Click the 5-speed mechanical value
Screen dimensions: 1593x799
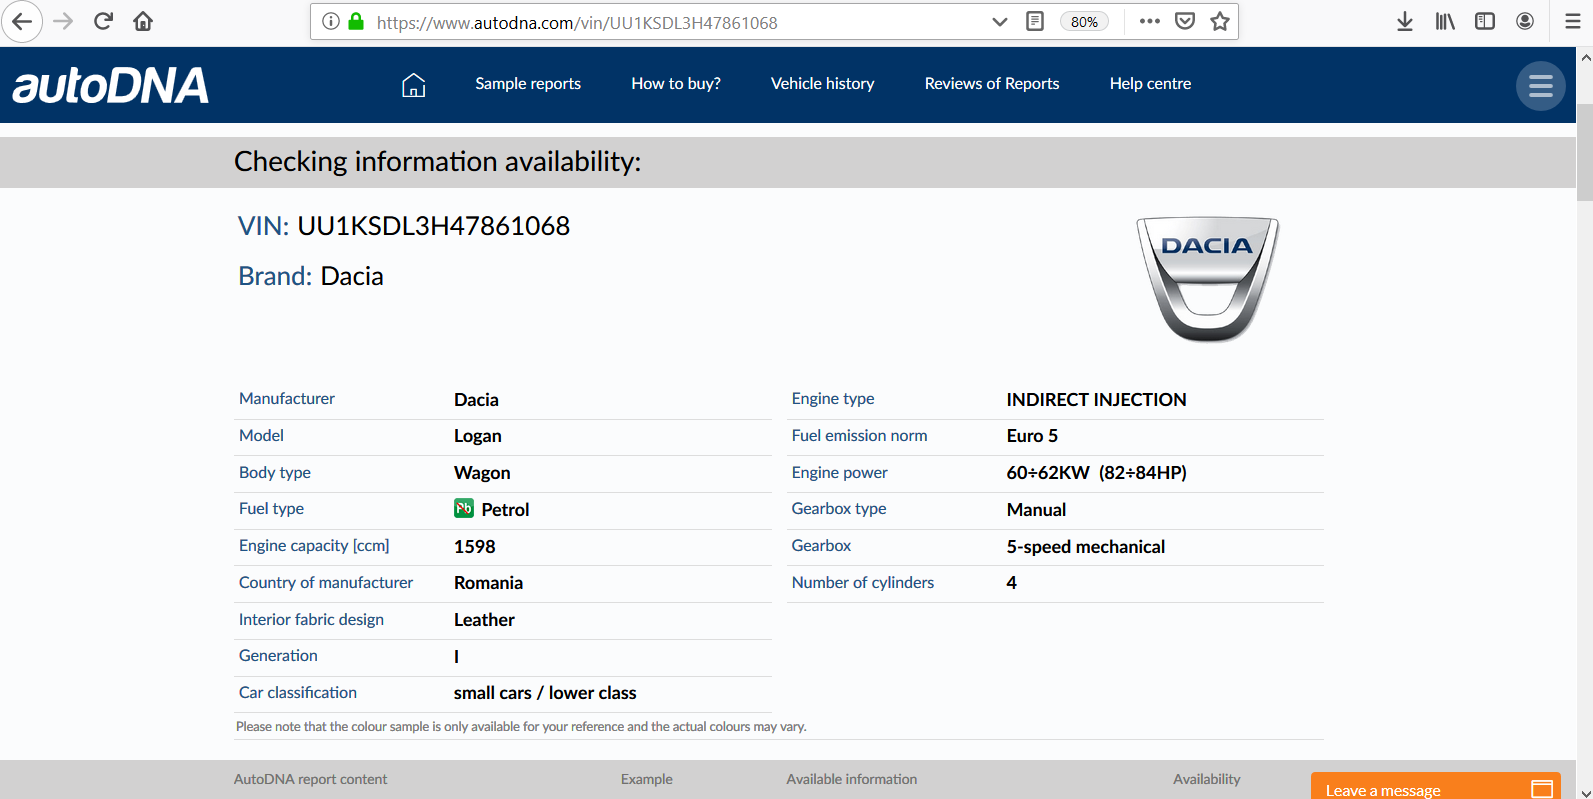1086,547
